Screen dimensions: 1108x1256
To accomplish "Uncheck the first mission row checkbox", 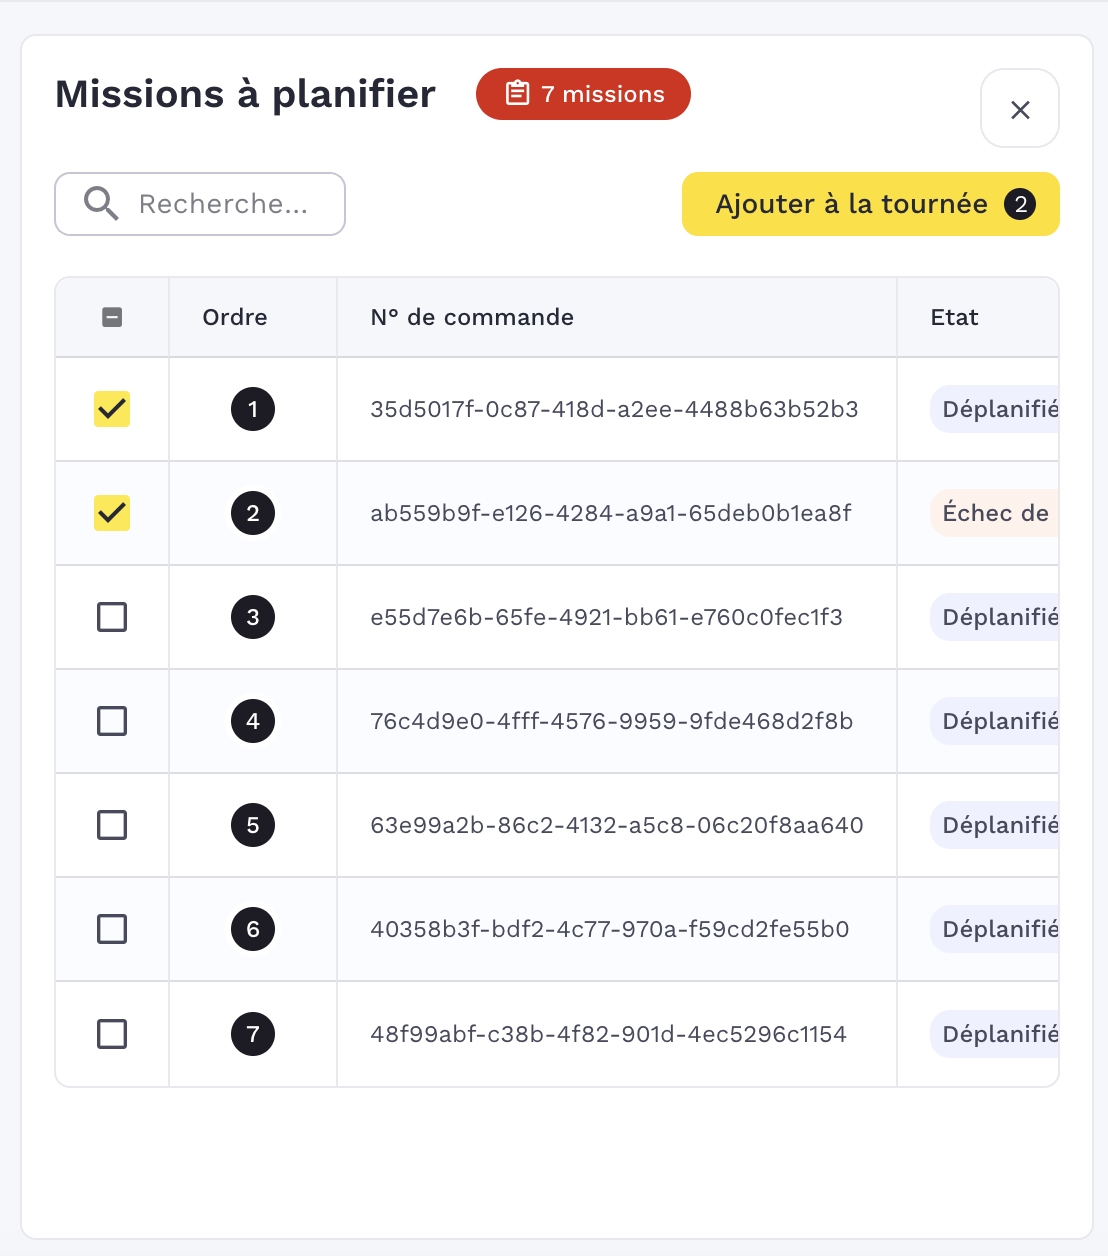I will [x=112, y=409].
